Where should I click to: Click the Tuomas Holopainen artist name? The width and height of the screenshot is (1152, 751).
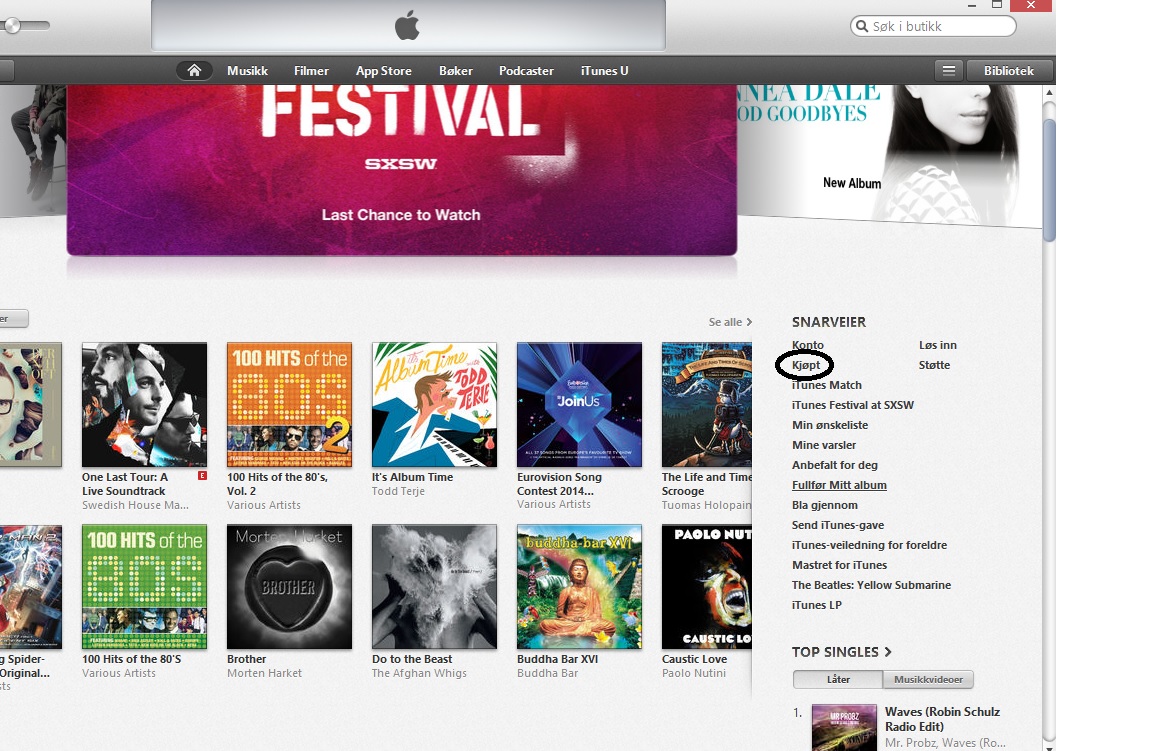[x=706, y=505]
